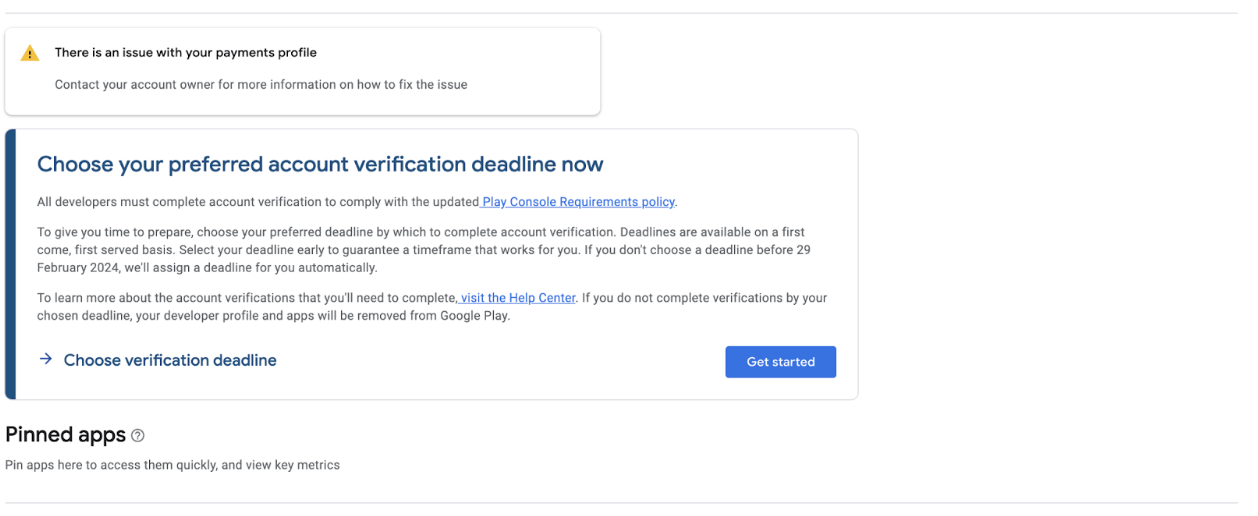Click the arrow icon before Choose verification deadline
The width and height of the screenshot is (1258, 516).
[x=45, y=359]
